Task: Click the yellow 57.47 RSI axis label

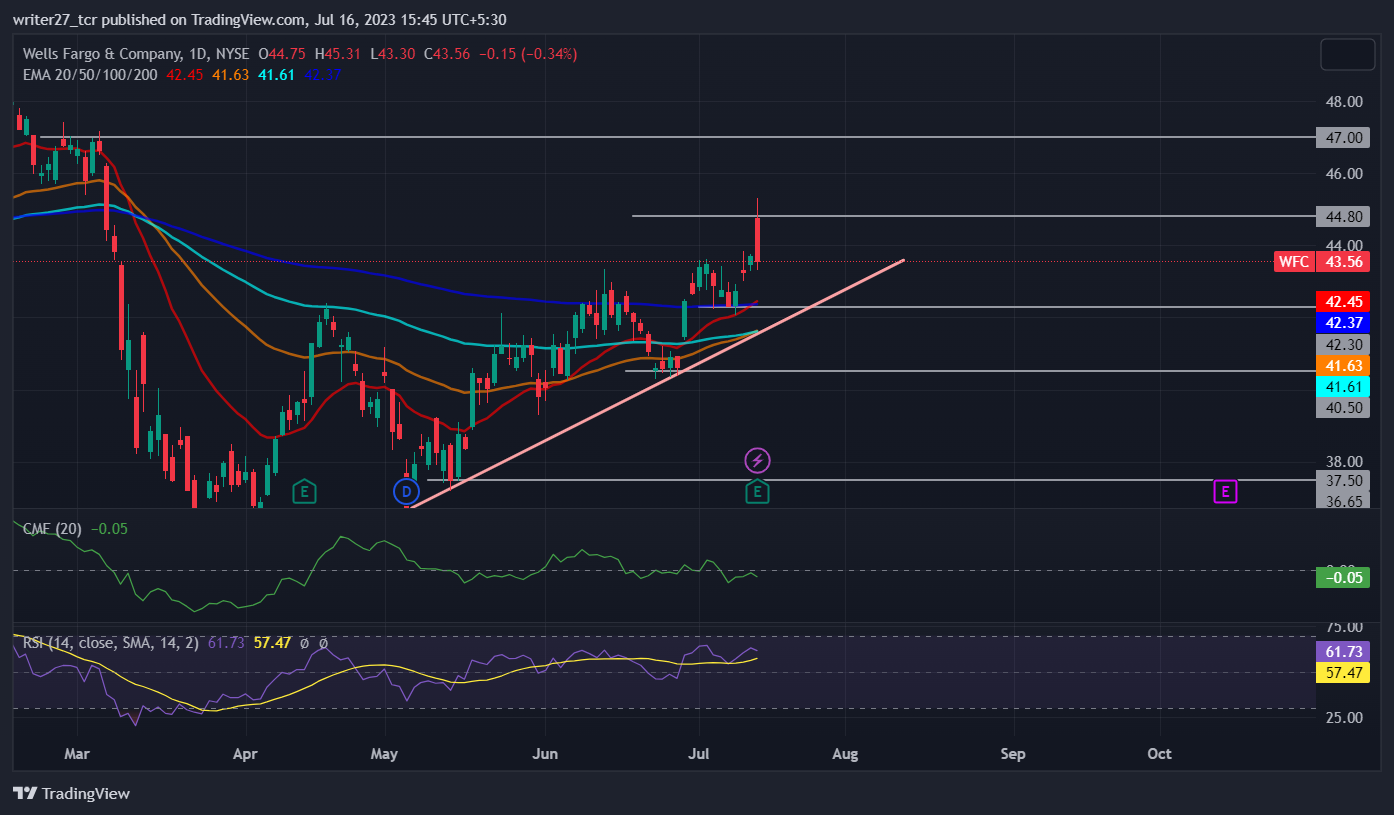Action: (x=1343, y=672)
